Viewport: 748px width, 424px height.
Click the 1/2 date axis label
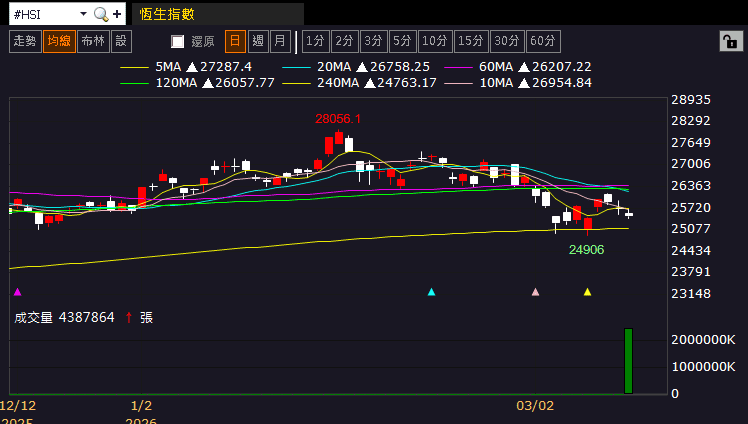coord(141,406)
